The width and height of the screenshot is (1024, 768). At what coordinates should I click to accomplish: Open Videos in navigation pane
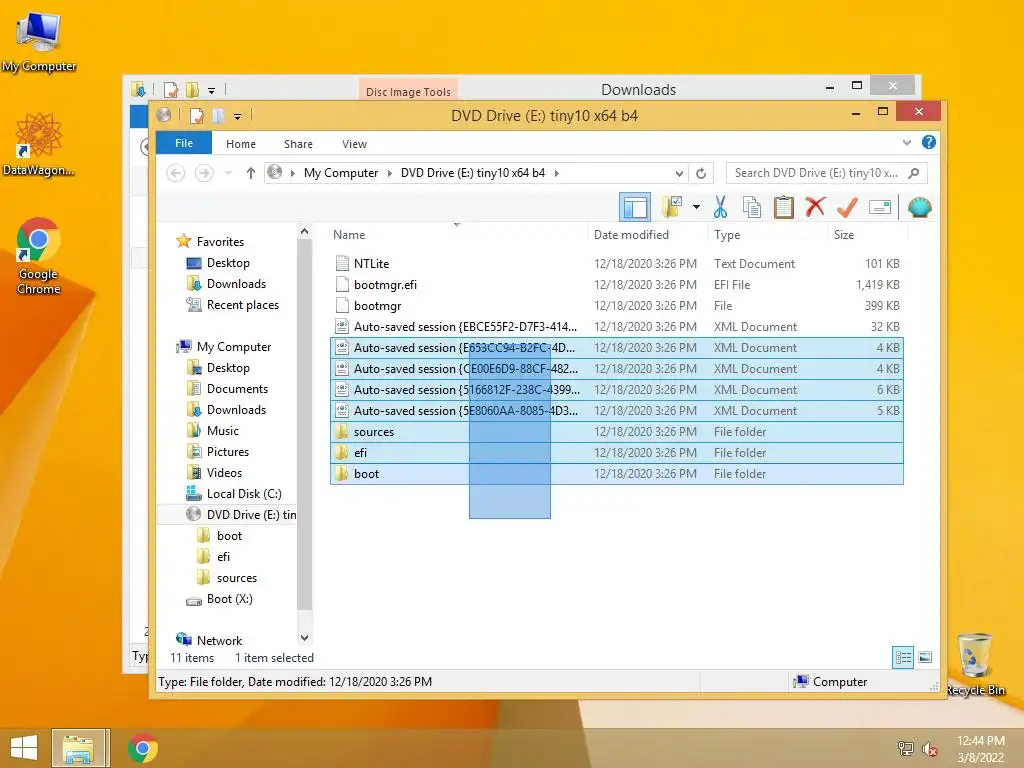pyautogui.click(x=224, y=473)
